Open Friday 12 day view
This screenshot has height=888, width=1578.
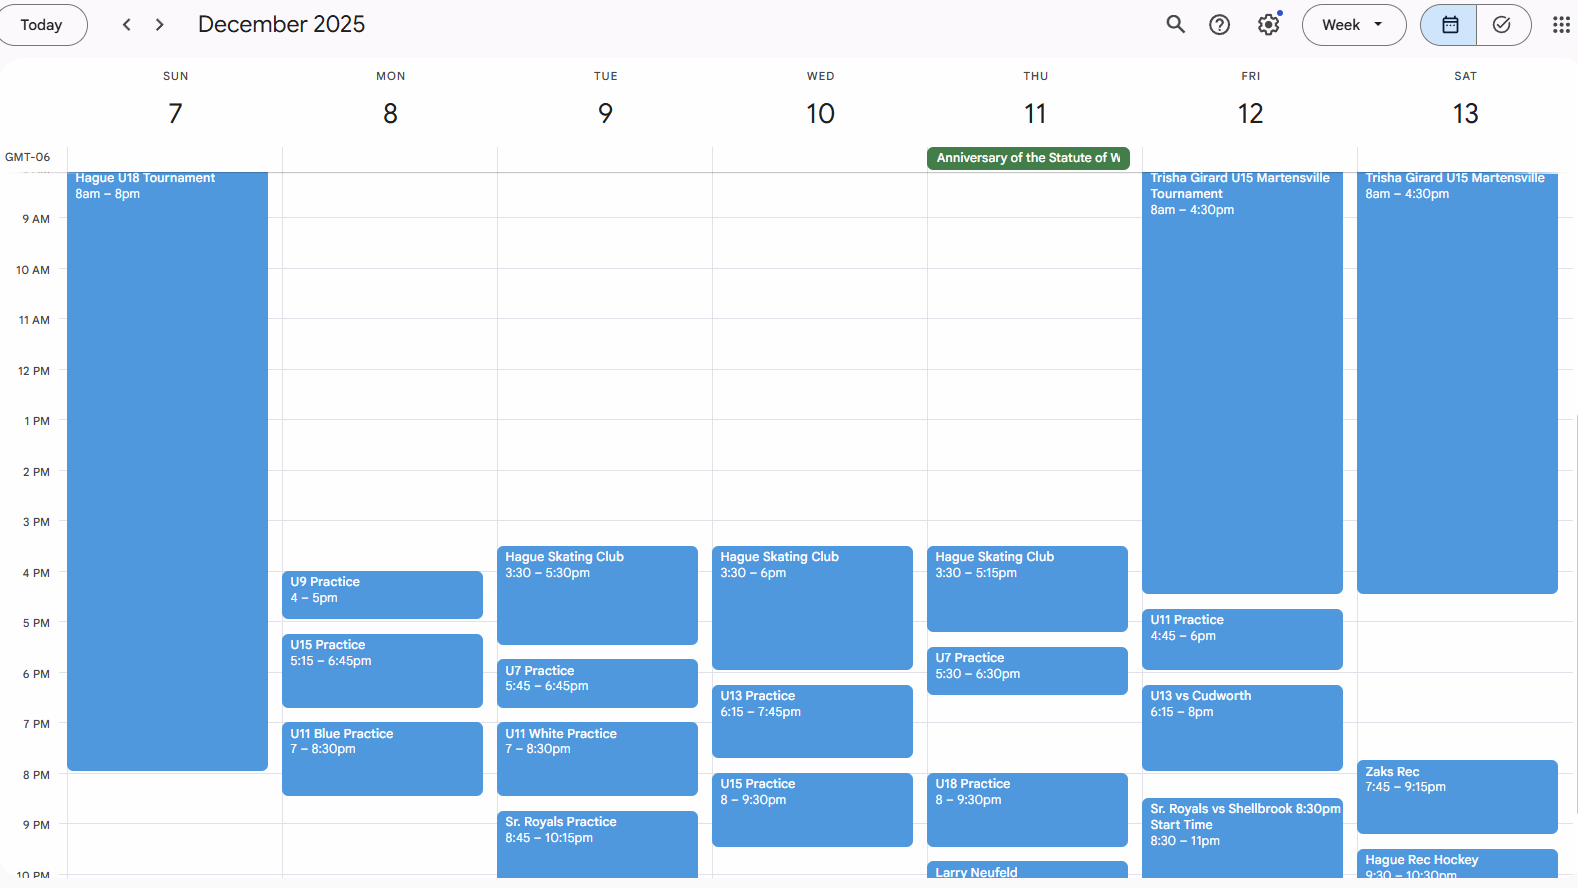tap(1250, 113)
